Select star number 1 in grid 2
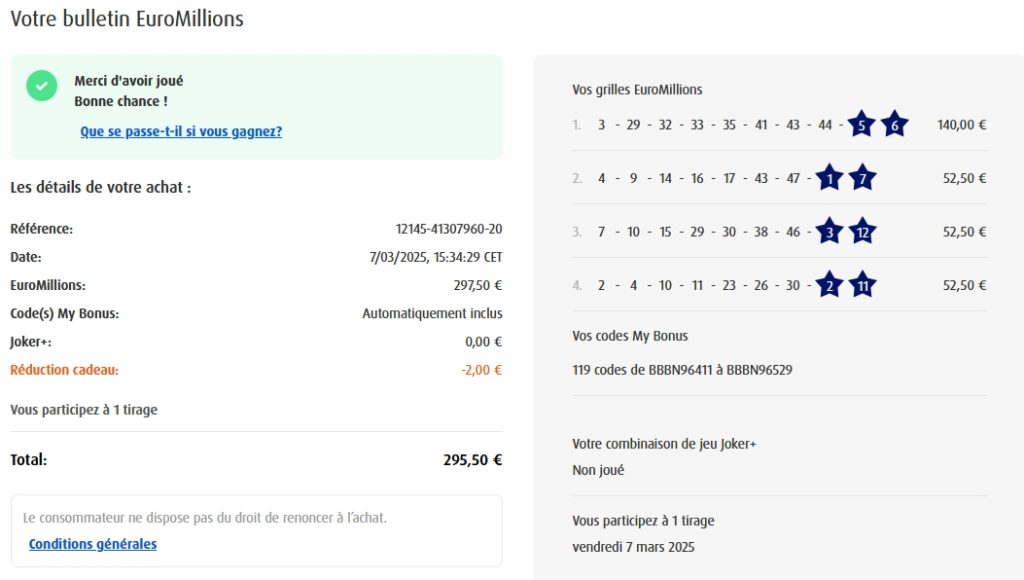The image size is (1024, 580). pyautogui.click(x=829, y=179)
